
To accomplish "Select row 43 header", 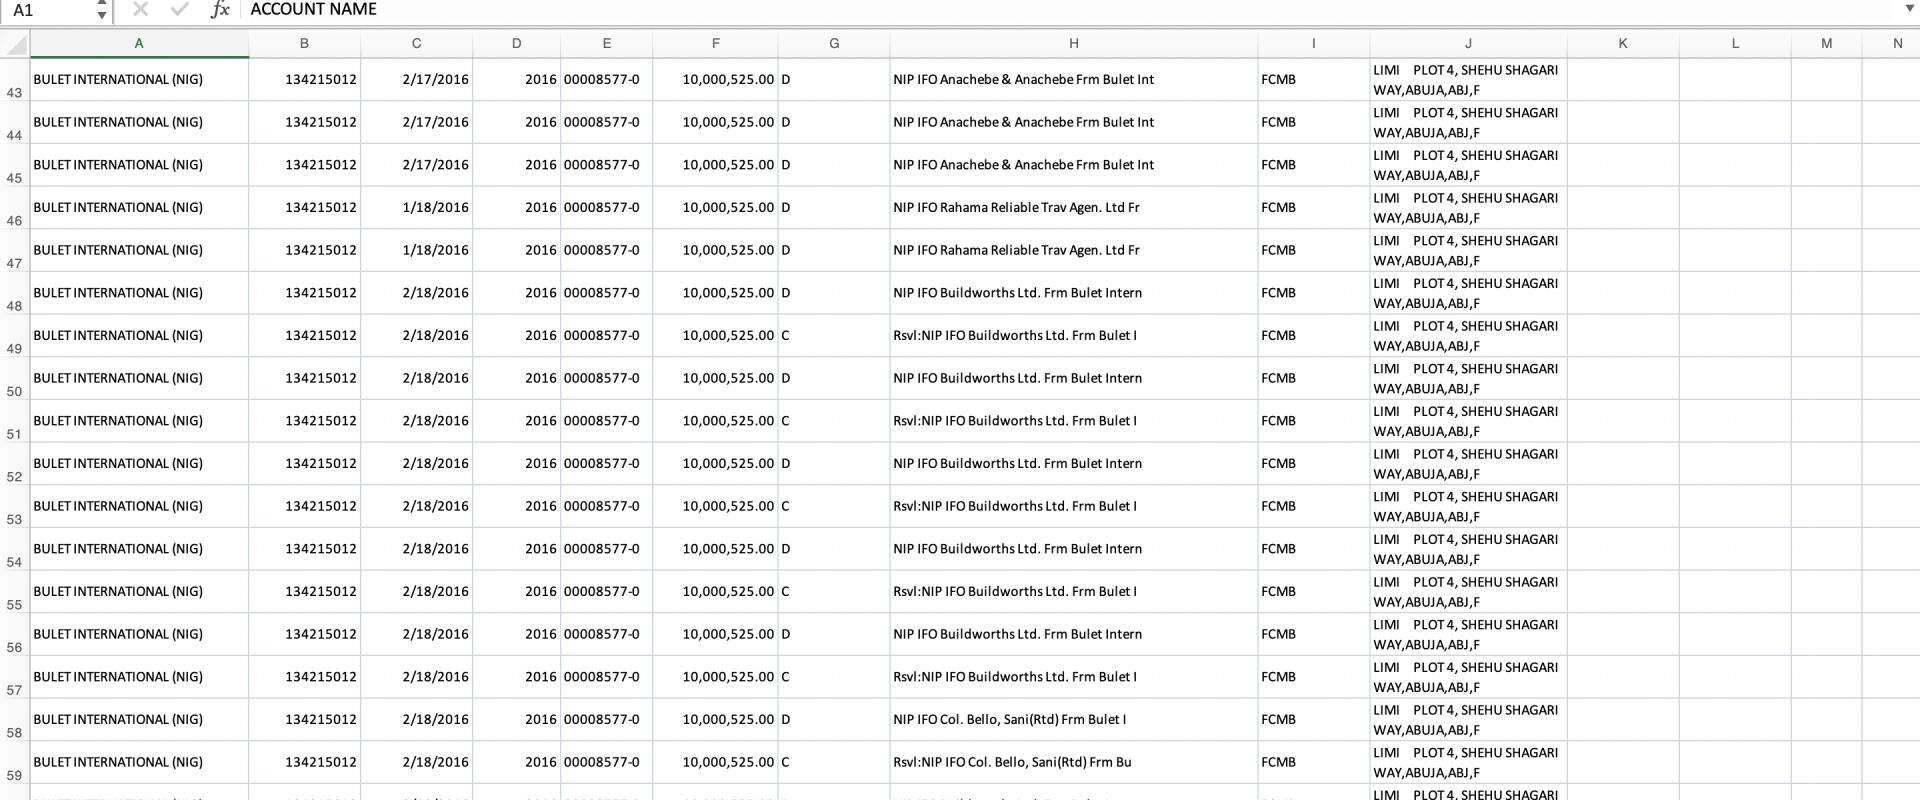I will click(15, 80).
